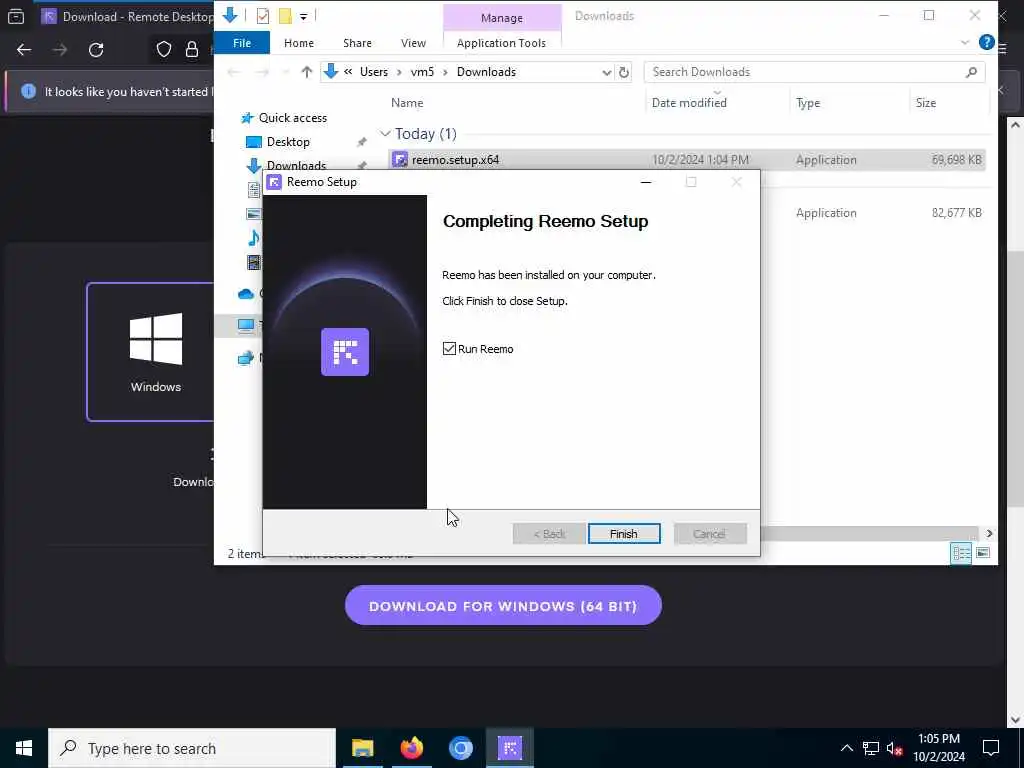
Task: Open the notification center icon
Action: click(x=991, y=748)
